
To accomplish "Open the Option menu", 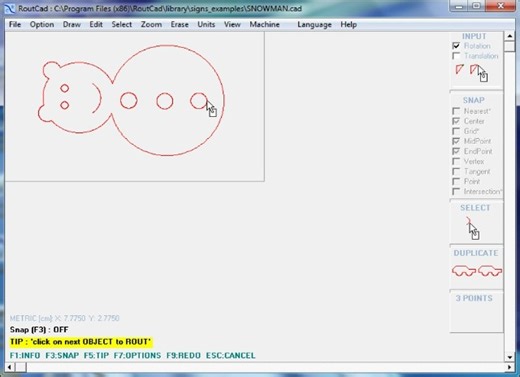I will click(x=42, y=25).
